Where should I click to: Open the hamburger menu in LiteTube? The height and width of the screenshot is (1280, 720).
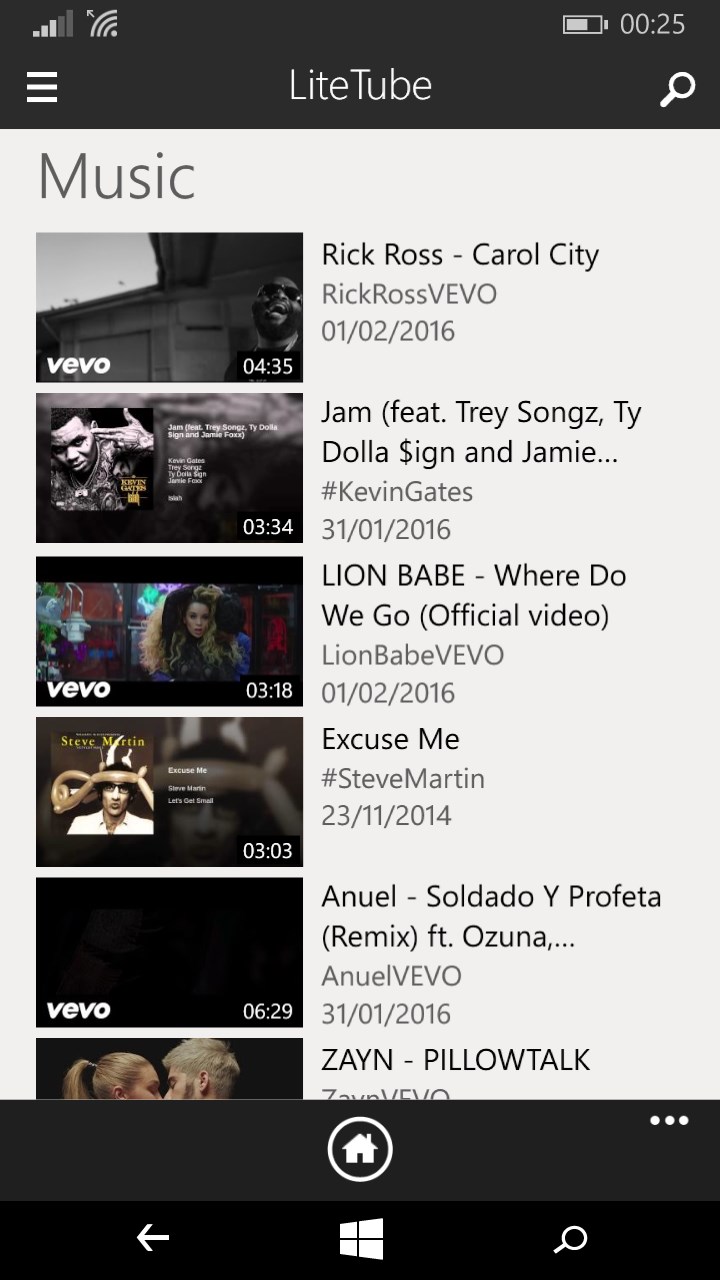42,87
